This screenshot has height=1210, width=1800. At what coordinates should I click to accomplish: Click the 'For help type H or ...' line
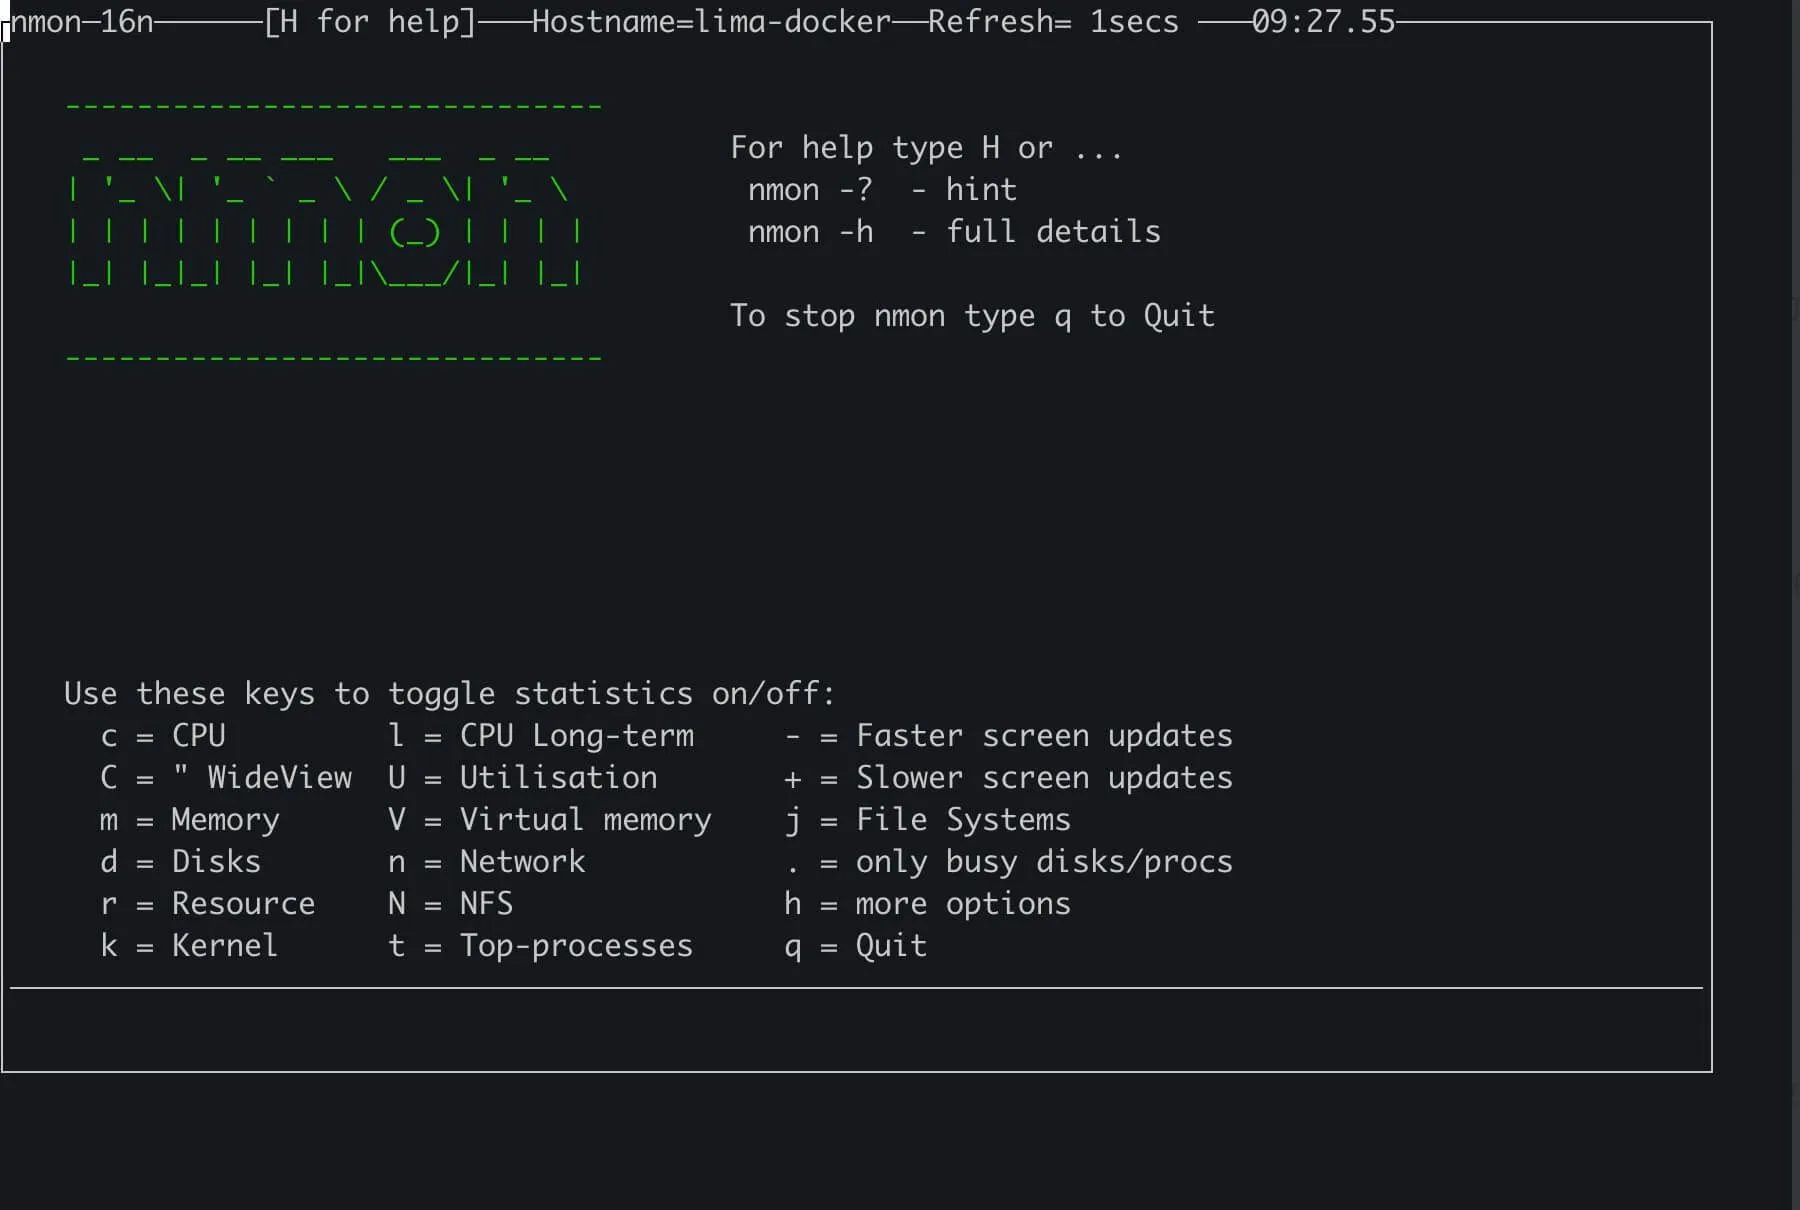927,148
